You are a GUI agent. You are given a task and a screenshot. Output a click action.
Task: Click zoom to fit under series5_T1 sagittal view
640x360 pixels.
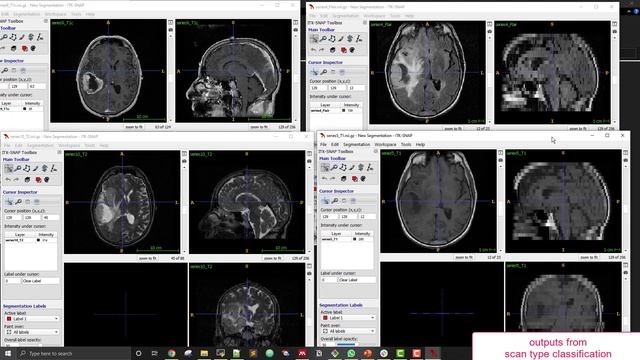[589, 258]
